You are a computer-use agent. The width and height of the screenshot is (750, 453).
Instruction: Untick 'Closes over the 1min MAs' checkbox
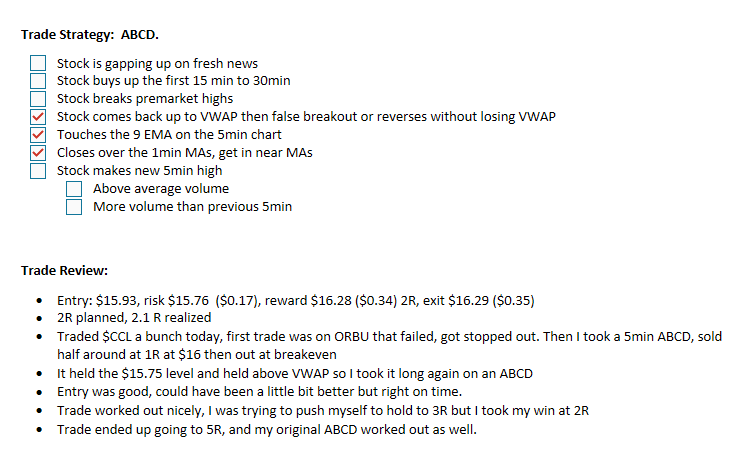click(x=39, y=153)
